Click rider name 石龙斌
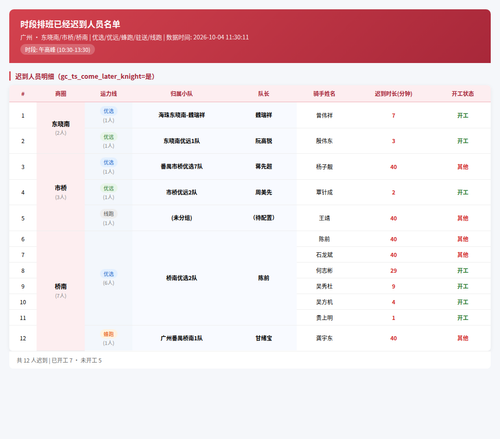This screenshot has width=500, height=439. click(324, 255)
